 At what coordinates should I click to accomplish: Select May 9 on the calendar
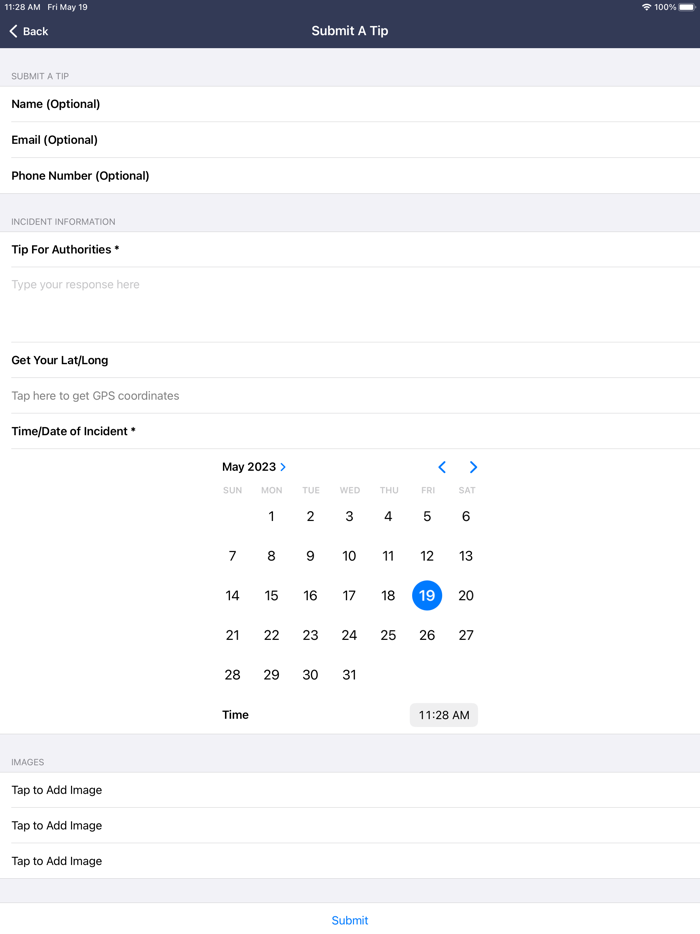310,556
